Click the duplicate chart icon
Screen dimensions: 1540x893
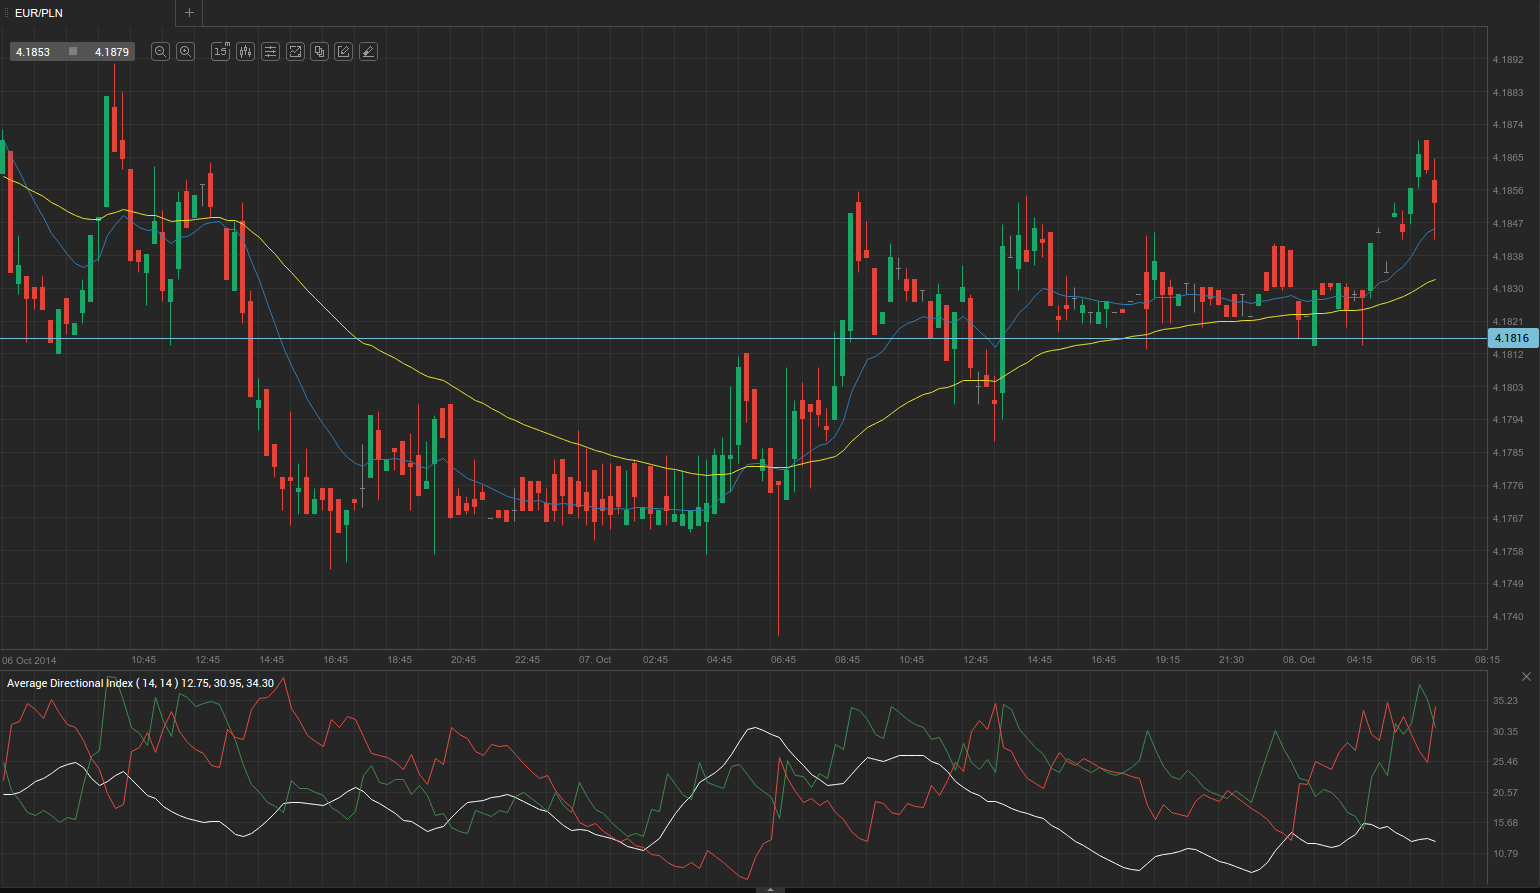pyautogui.click(x=319, y=52)
